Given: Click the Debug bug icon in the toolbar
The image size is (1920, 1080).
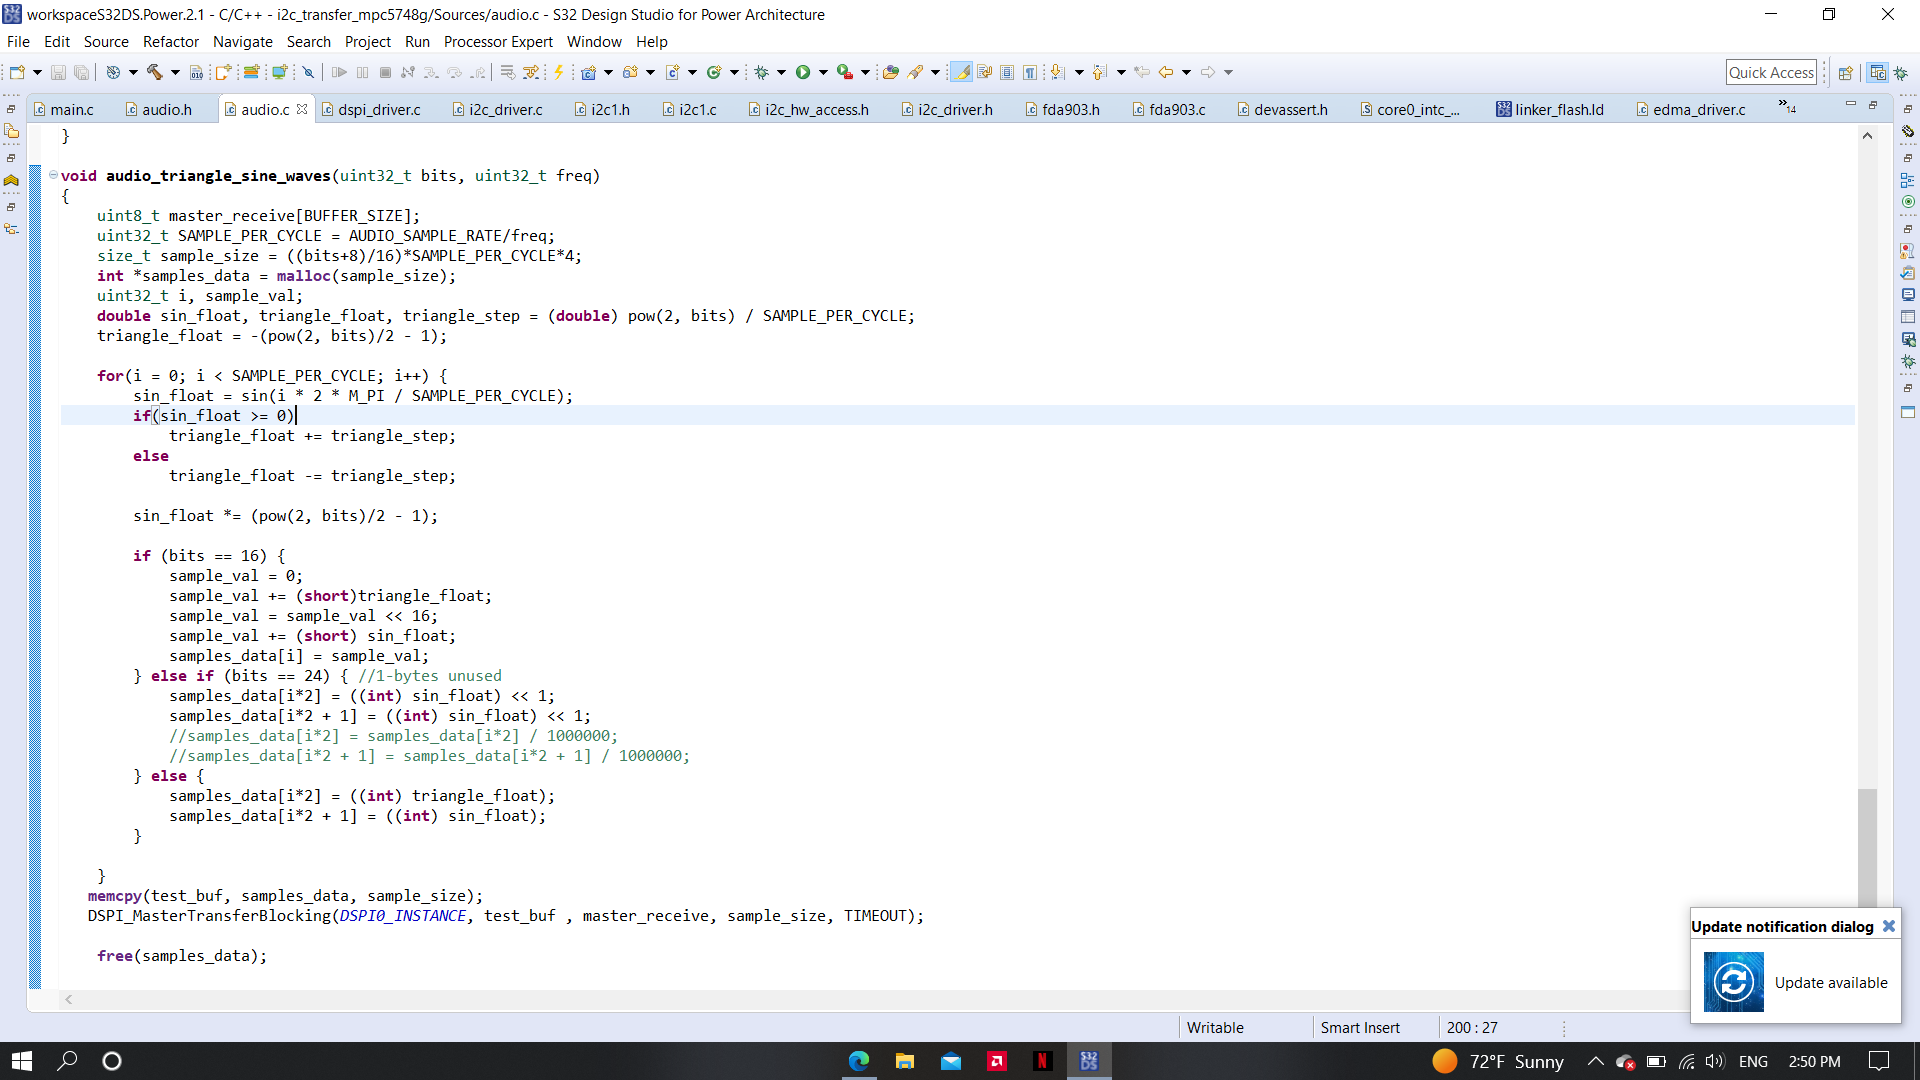Looking at the screenshot, I should point(762,72).
